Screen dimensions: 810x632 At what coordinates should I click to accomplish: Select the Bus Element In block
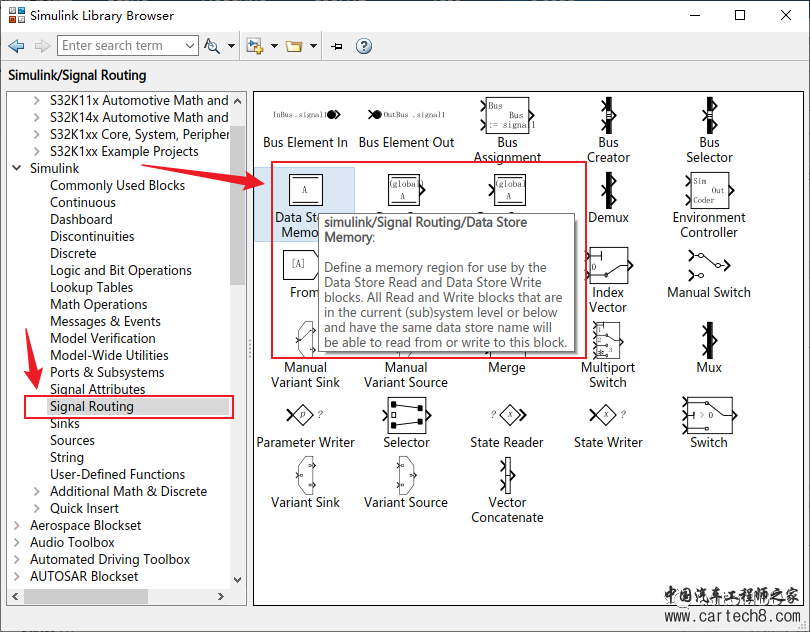(x=305, y=124)
